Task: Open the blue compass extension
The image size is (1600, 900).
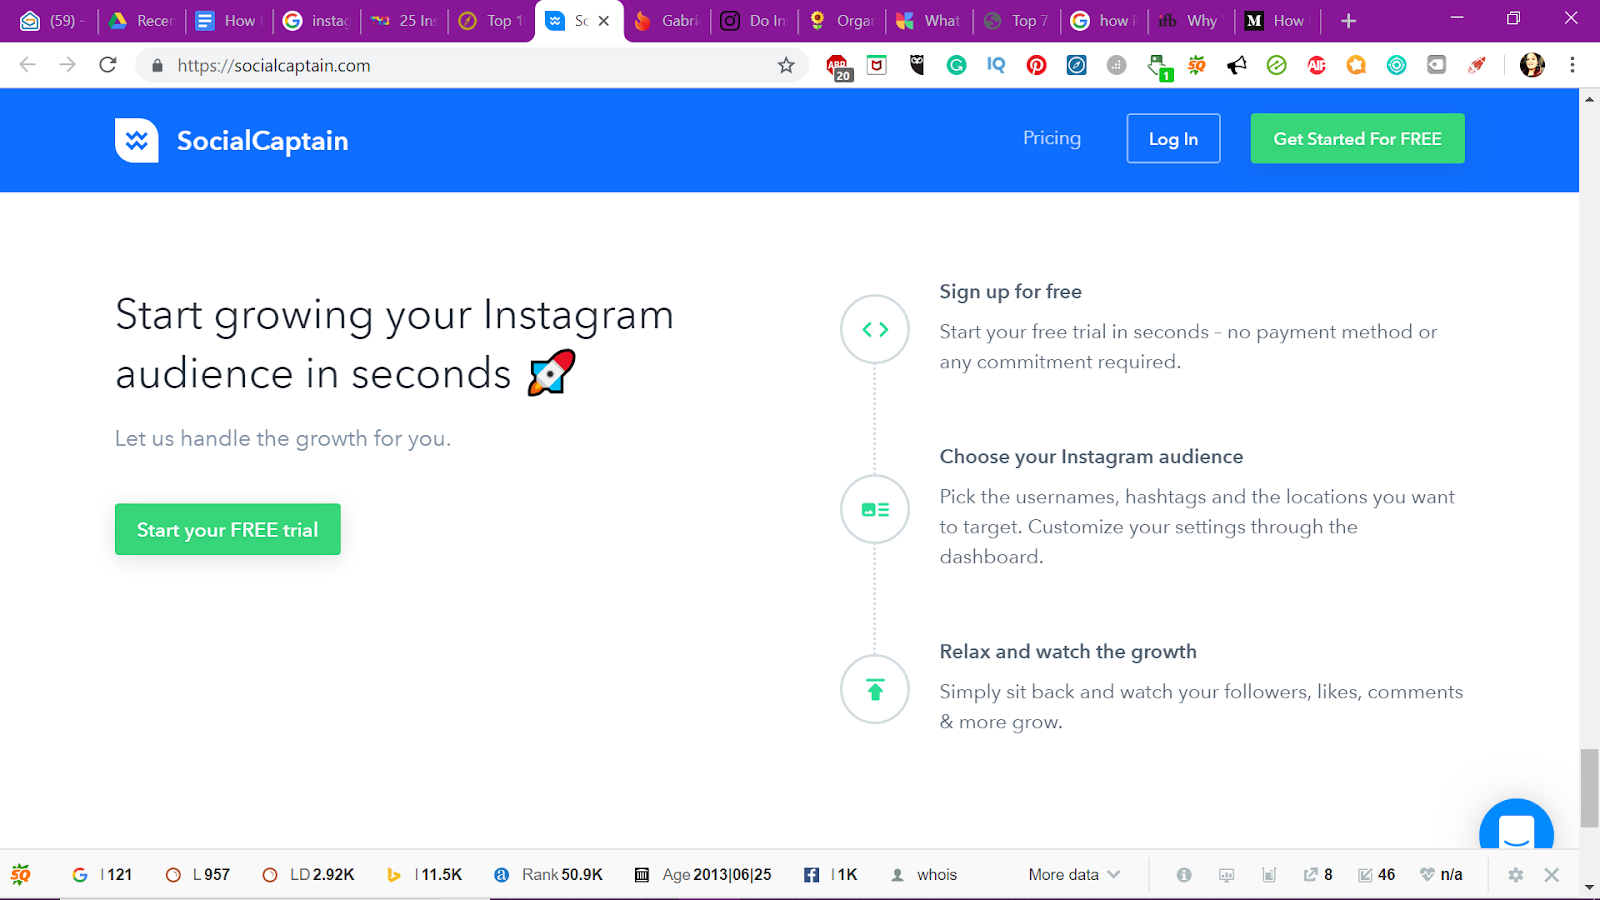Action: 1077,65
